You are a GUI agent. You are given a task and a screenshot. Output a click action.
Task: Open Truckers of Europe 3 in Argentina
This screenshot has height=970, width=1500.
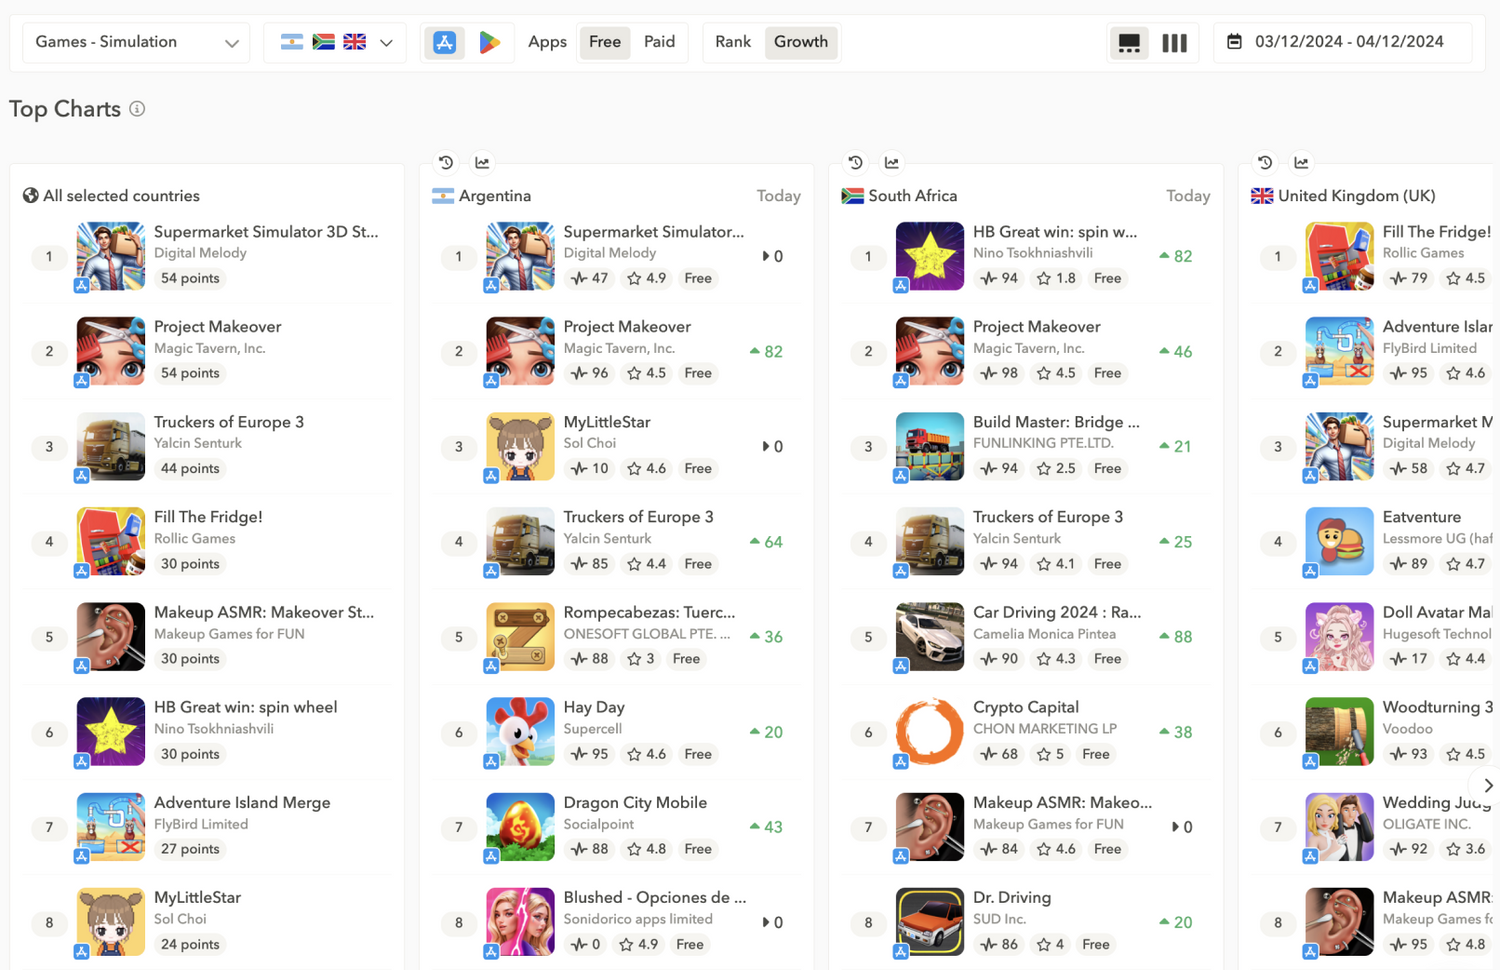[x=638, y=517]
